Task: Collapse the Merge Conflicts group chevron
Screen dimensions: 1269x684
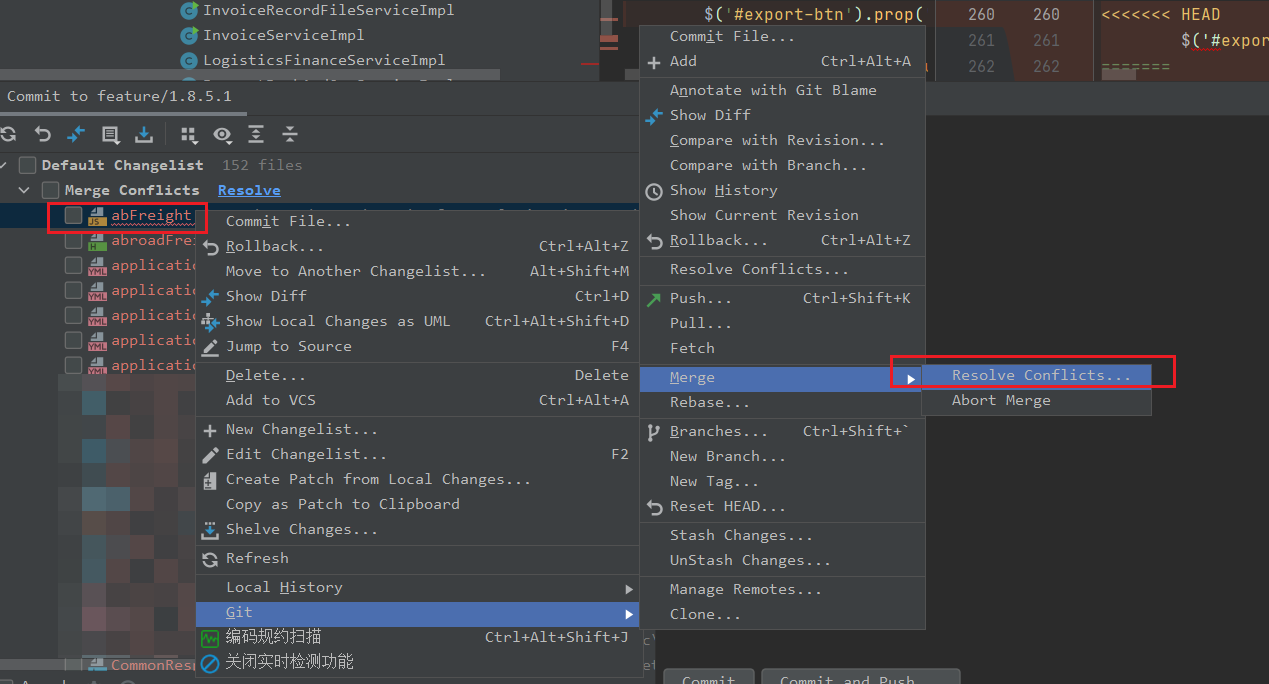Action: coord(23,189)
